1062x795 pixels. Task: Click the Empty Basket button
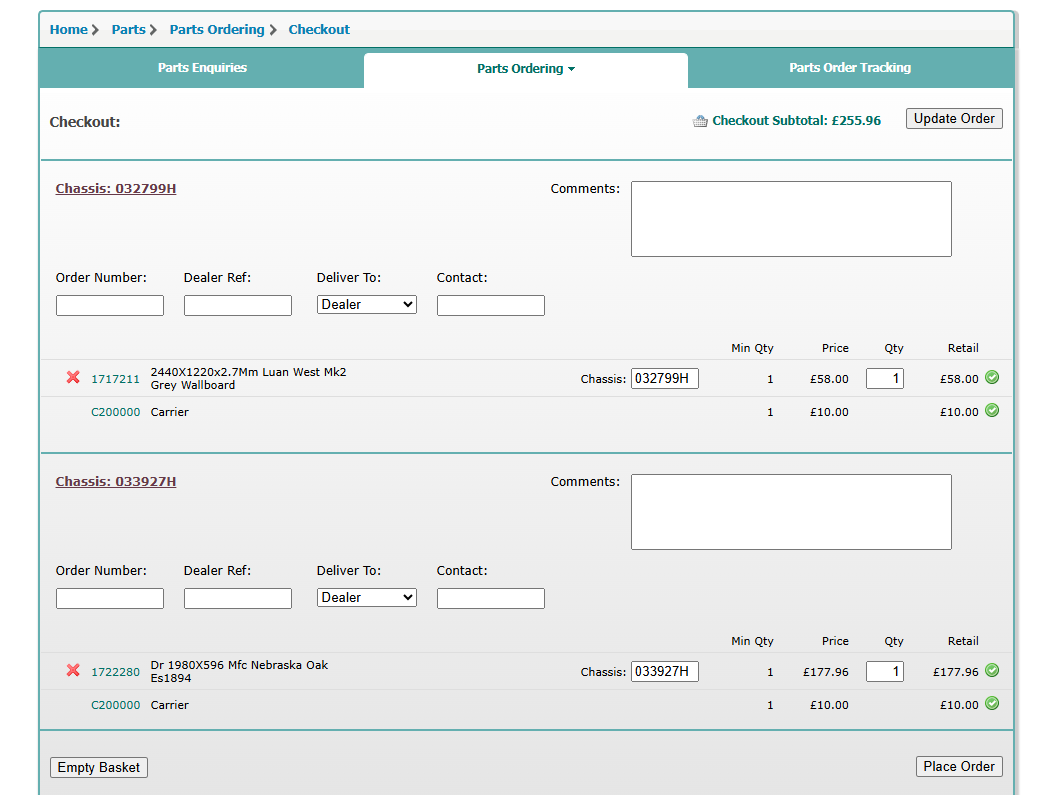click(99, 768)
